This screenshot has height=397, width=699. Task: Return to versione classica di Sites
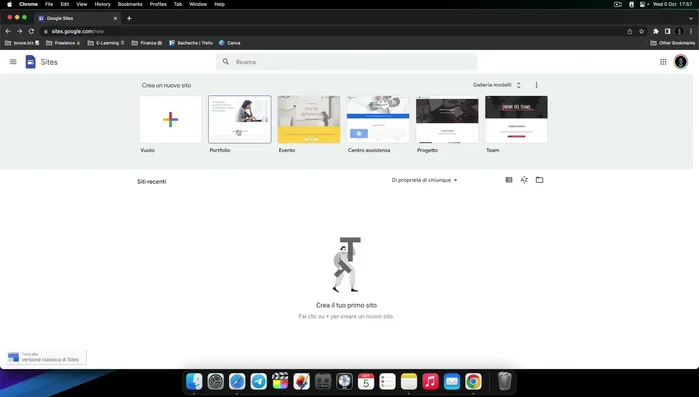46,357
